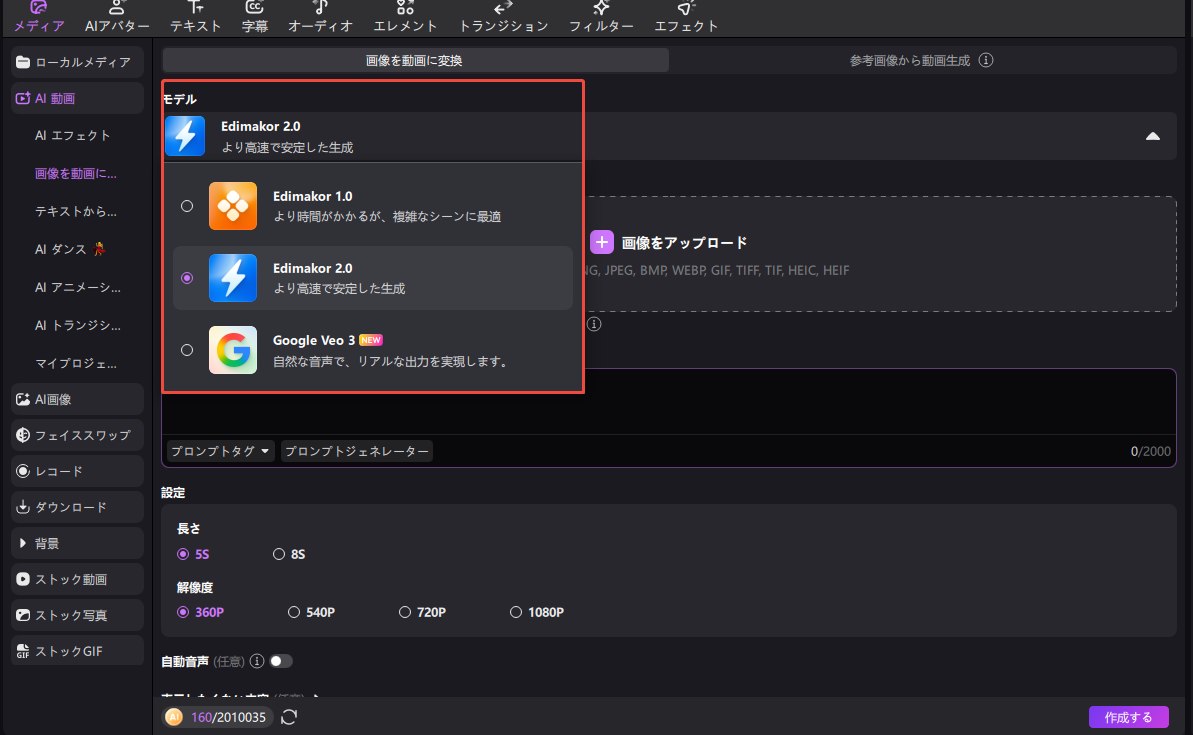Open the トランジション tab
This screenshot has width=1193, height=735.
(504, 17)
